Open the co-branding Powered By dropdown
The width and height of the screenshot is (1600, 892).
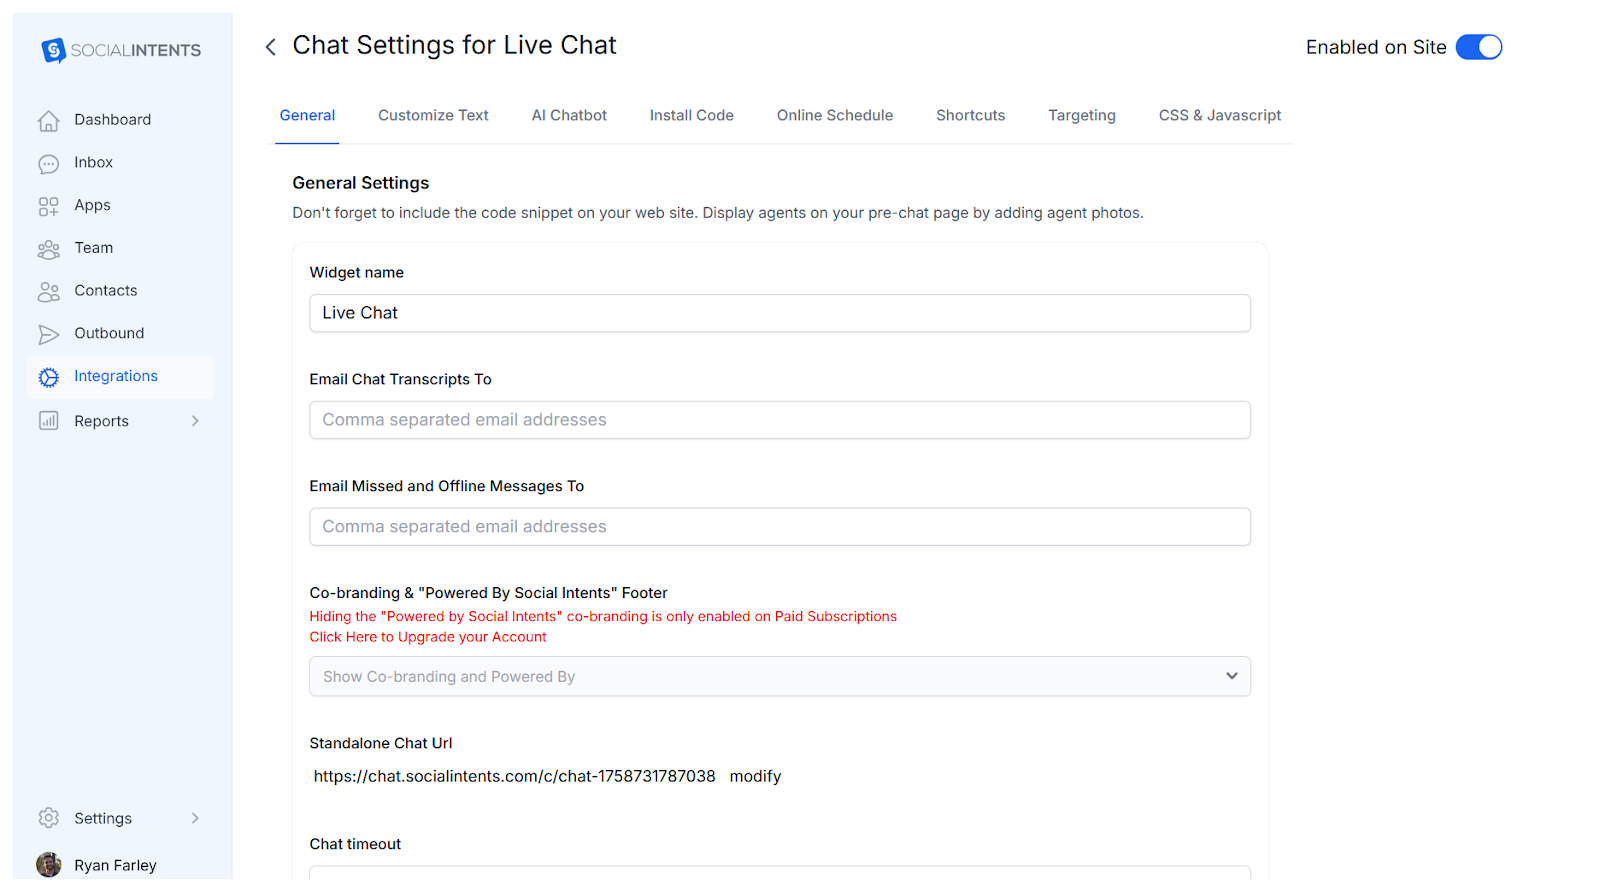click(779, 677)
